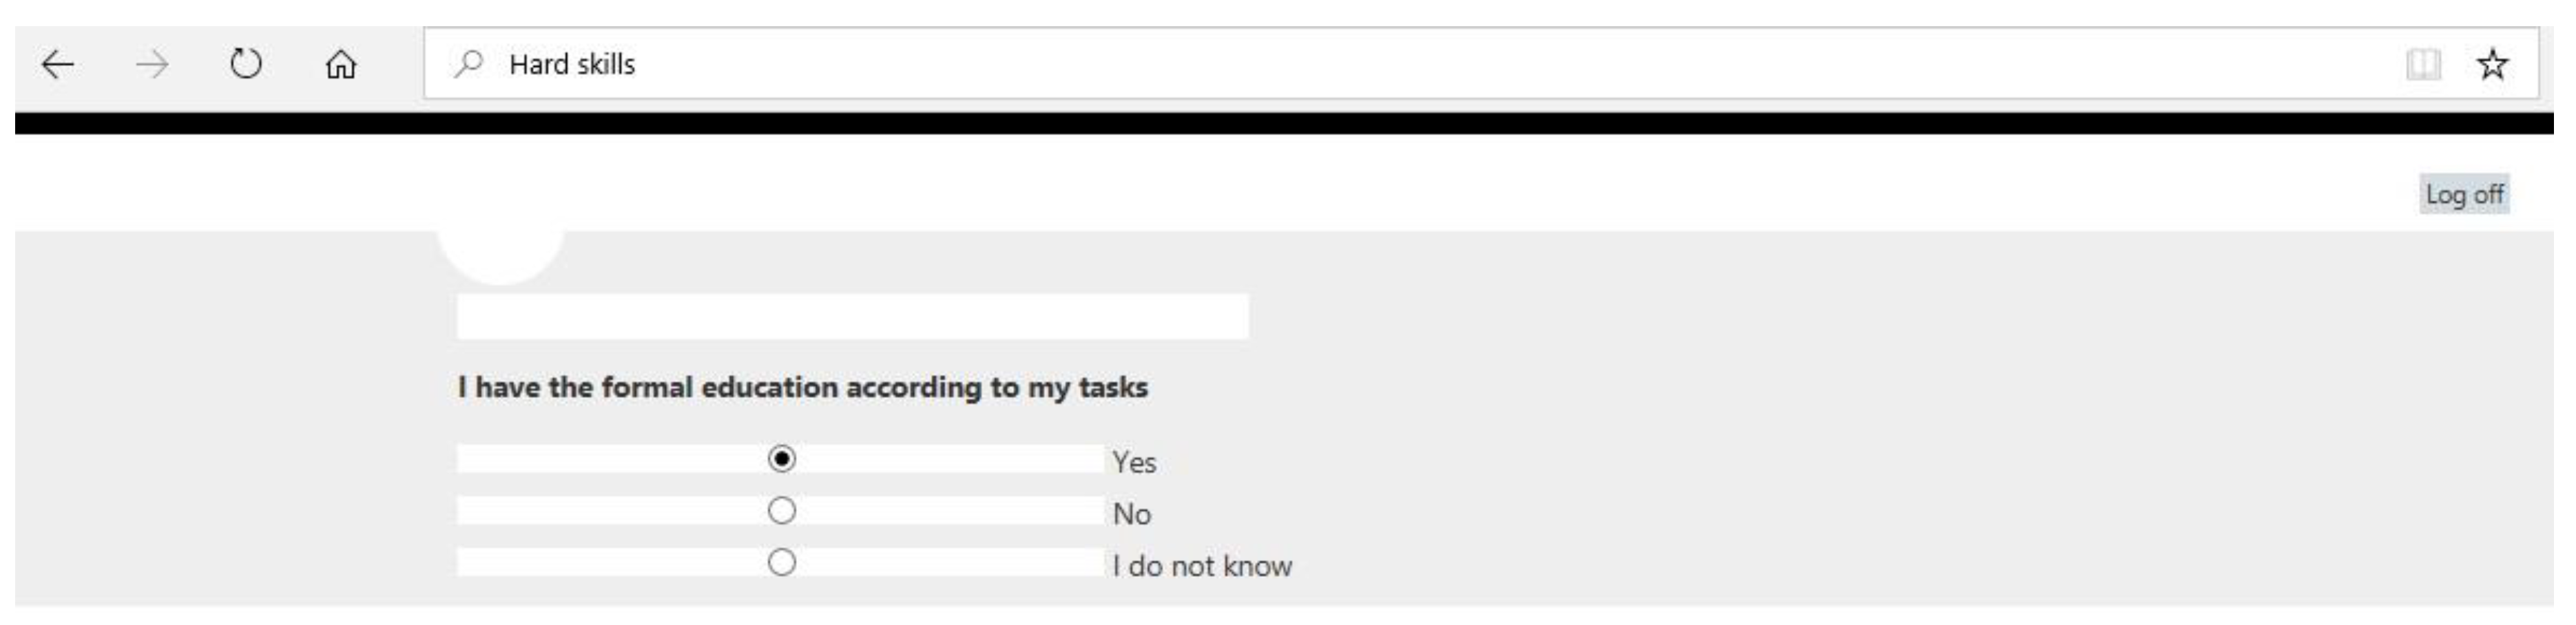The width and height of the screenshot is (2576, 625).
Task: Click the "I have the formal education" question text
Action: [802, 387]
